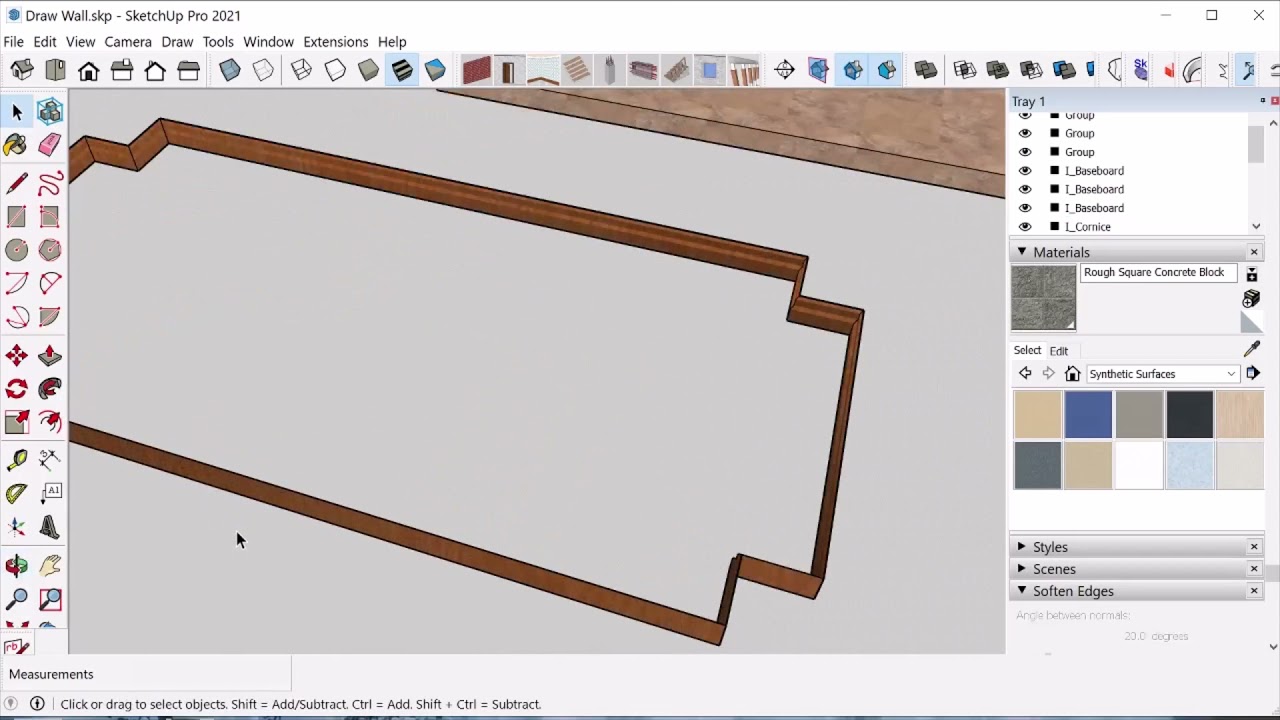Click the Zoom magnifier tool

point(16,599)
